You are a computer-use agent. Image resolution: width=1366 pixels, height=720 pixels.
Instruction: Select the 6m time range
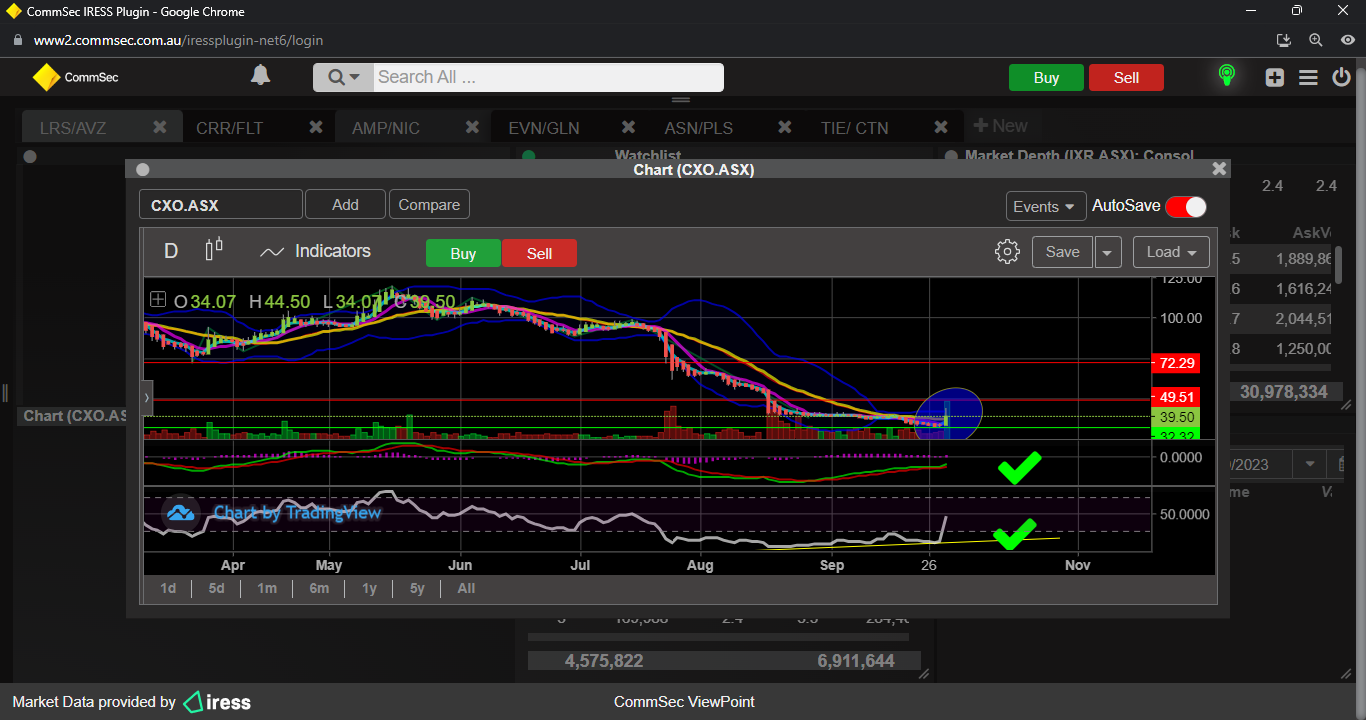319,588
